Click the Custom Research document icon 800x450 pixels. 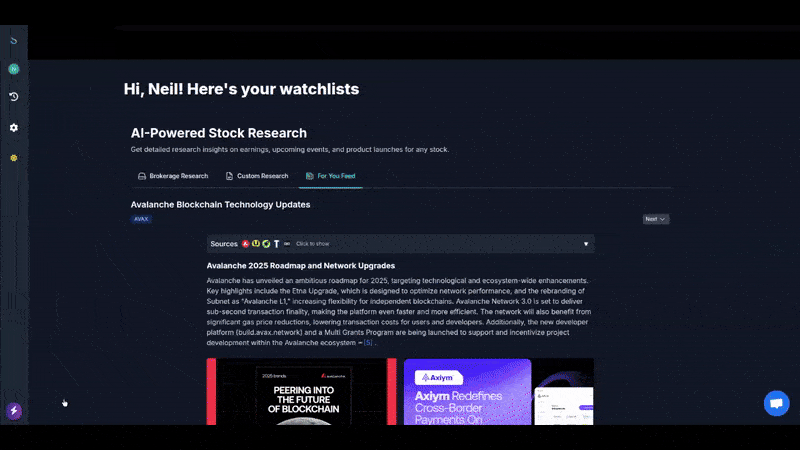tap(229, 176)
